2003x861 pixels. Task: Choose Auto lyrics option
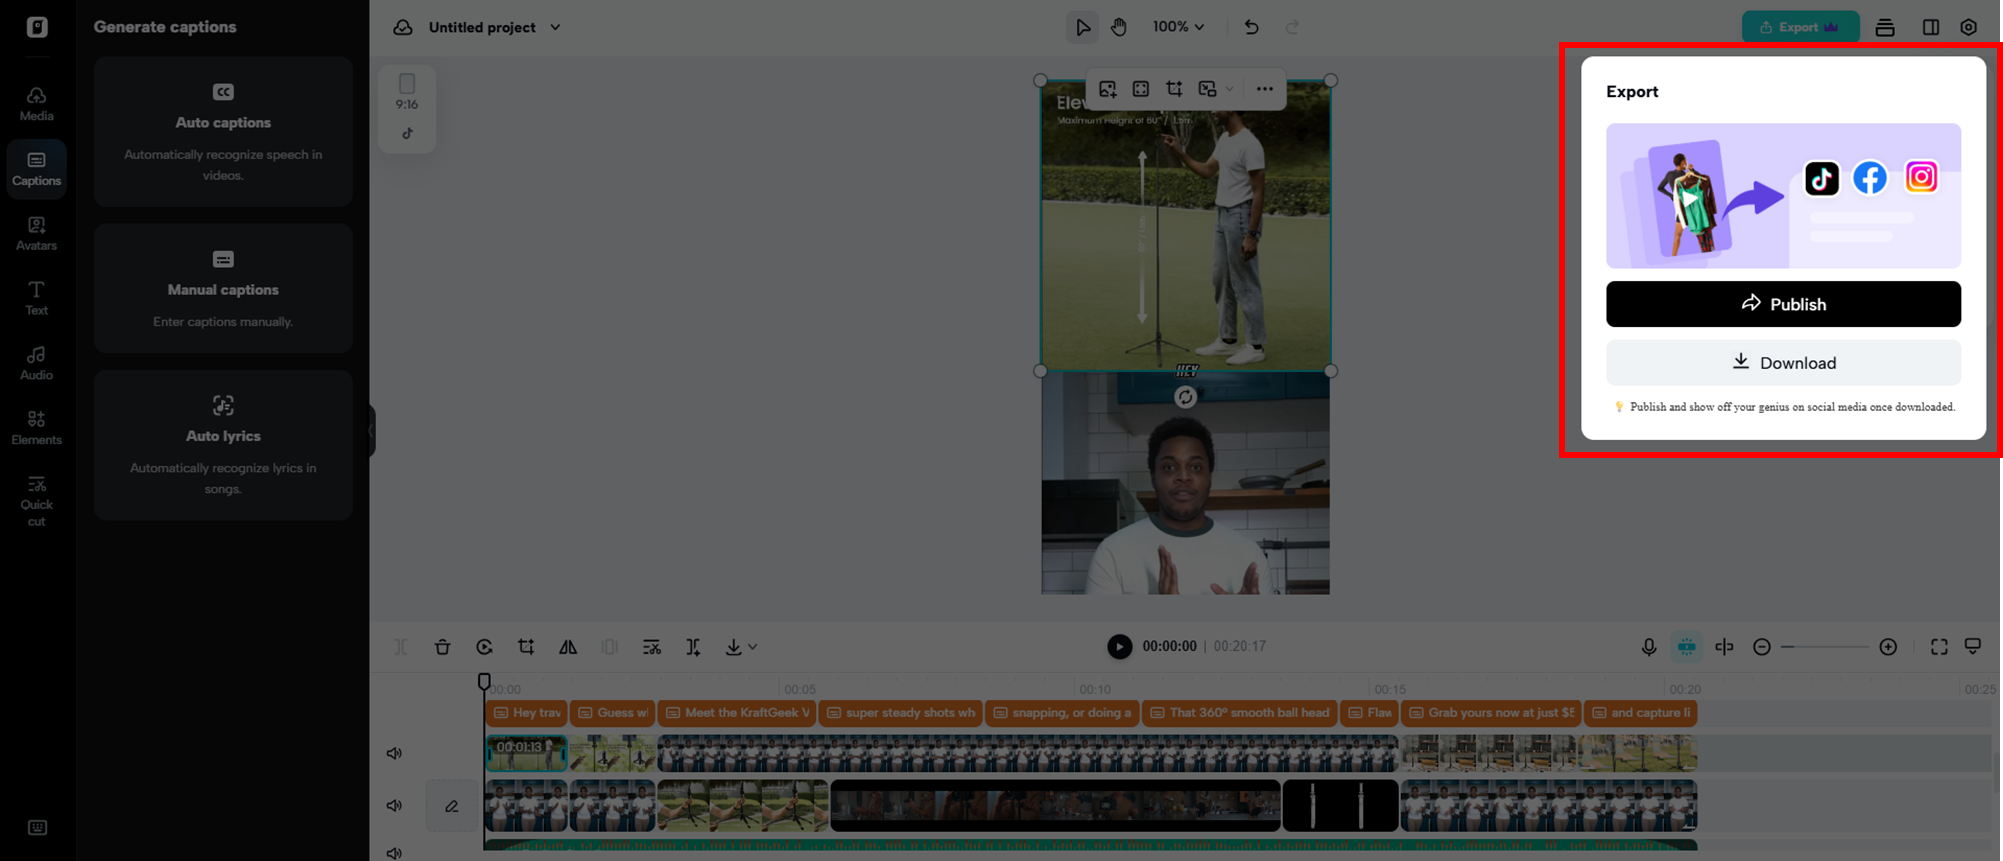click(x=223, y=445)
